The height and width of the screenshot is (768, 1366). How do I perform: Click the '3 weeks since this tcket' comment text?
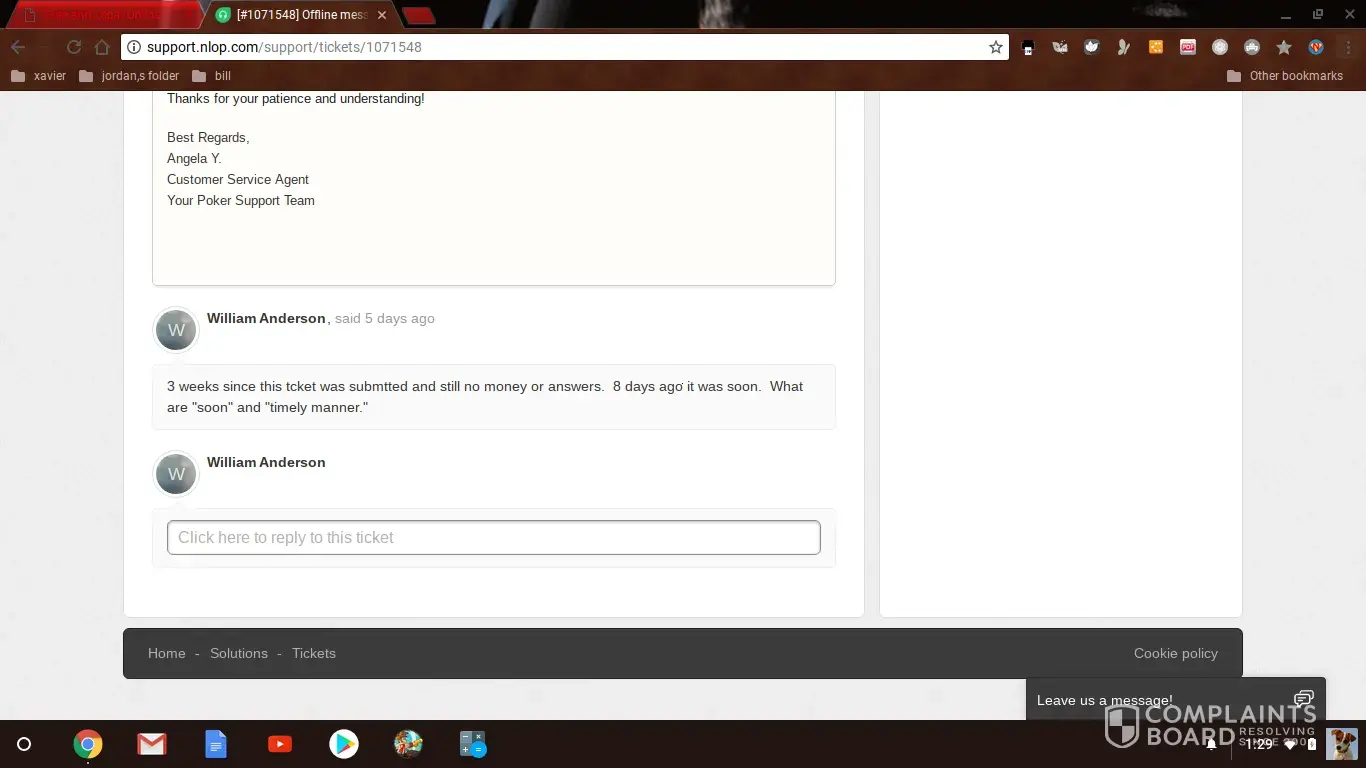(485, 397)
